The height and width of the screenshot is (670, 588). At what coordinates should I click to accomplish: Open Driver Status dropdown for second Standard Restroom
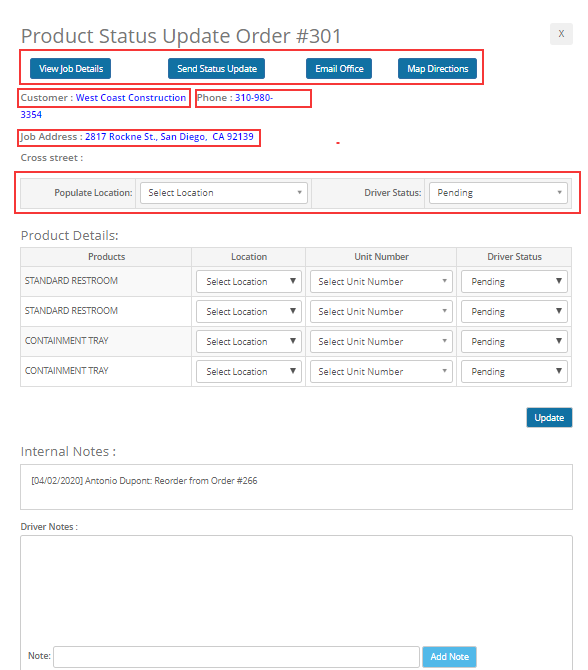pos(514,311)
